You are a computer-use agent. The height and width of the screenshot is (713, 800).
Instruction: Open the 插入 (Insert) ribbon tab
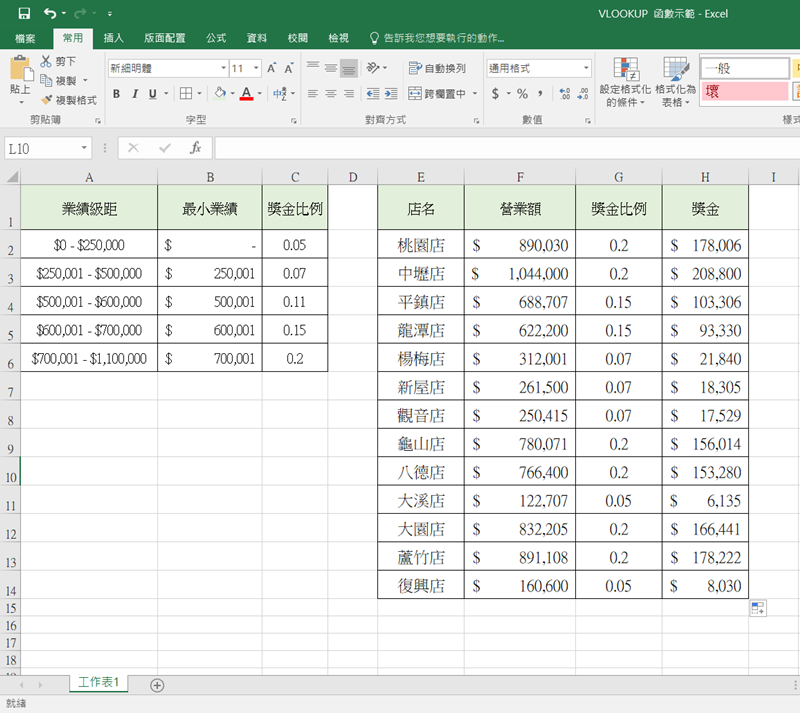(x=114, y=38)
